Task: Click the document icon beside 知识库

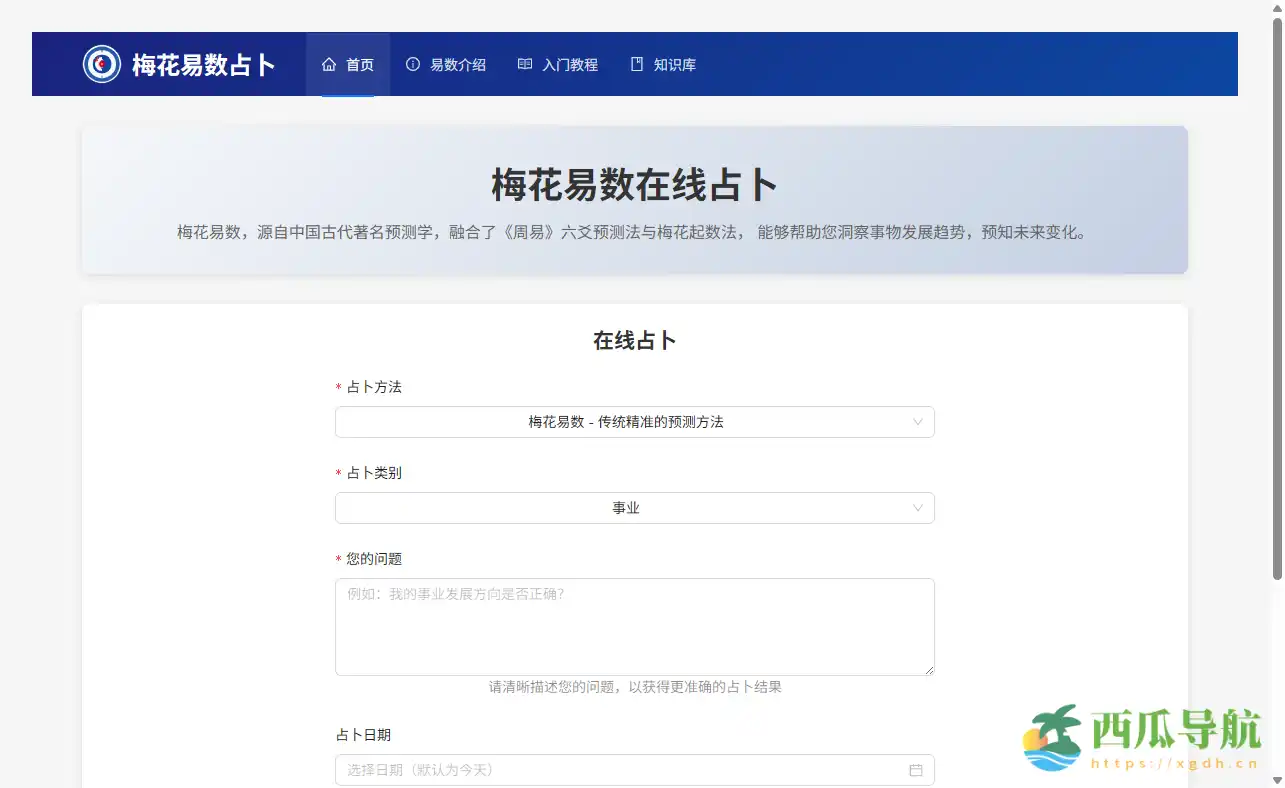Action: (637, 64)
